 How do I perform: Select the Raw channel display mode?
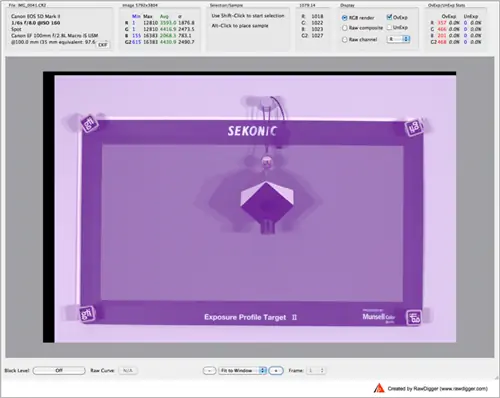point(345,39)
